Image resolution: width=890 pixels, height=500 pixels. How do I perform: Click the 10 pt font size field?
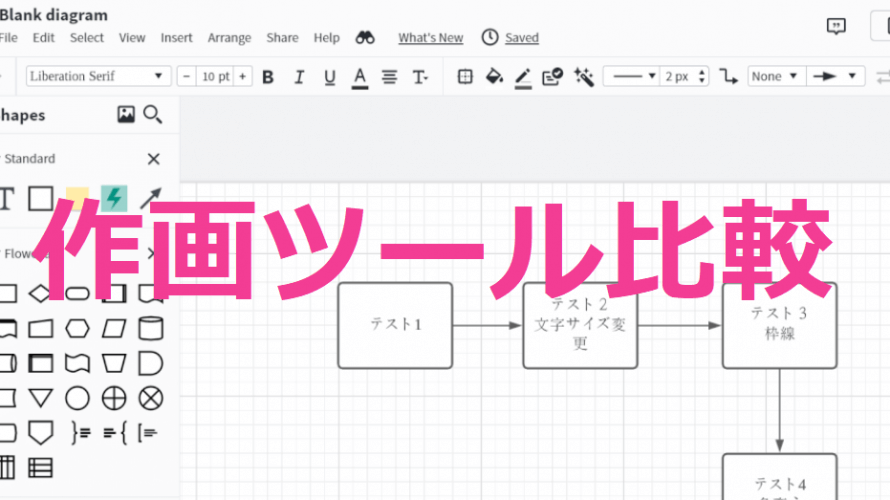click(x=215, y=76)
